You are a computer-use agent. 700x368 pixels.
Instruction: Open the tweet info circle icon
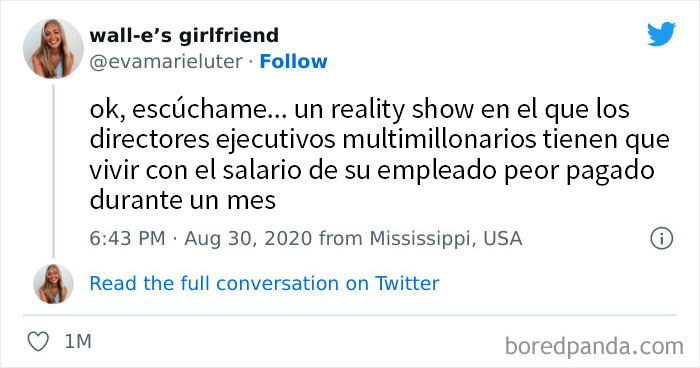(661, 238)
